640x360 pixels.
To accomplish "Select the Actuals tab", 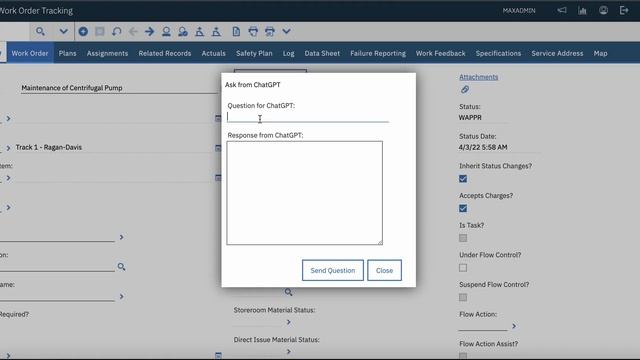I will [213, 53].
